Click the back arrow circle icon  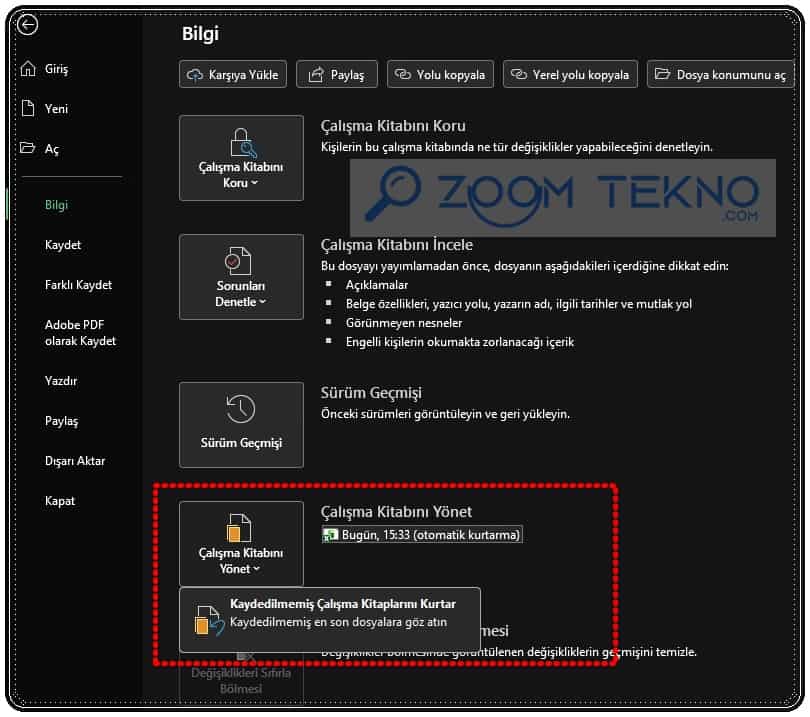tap(28, 26)
